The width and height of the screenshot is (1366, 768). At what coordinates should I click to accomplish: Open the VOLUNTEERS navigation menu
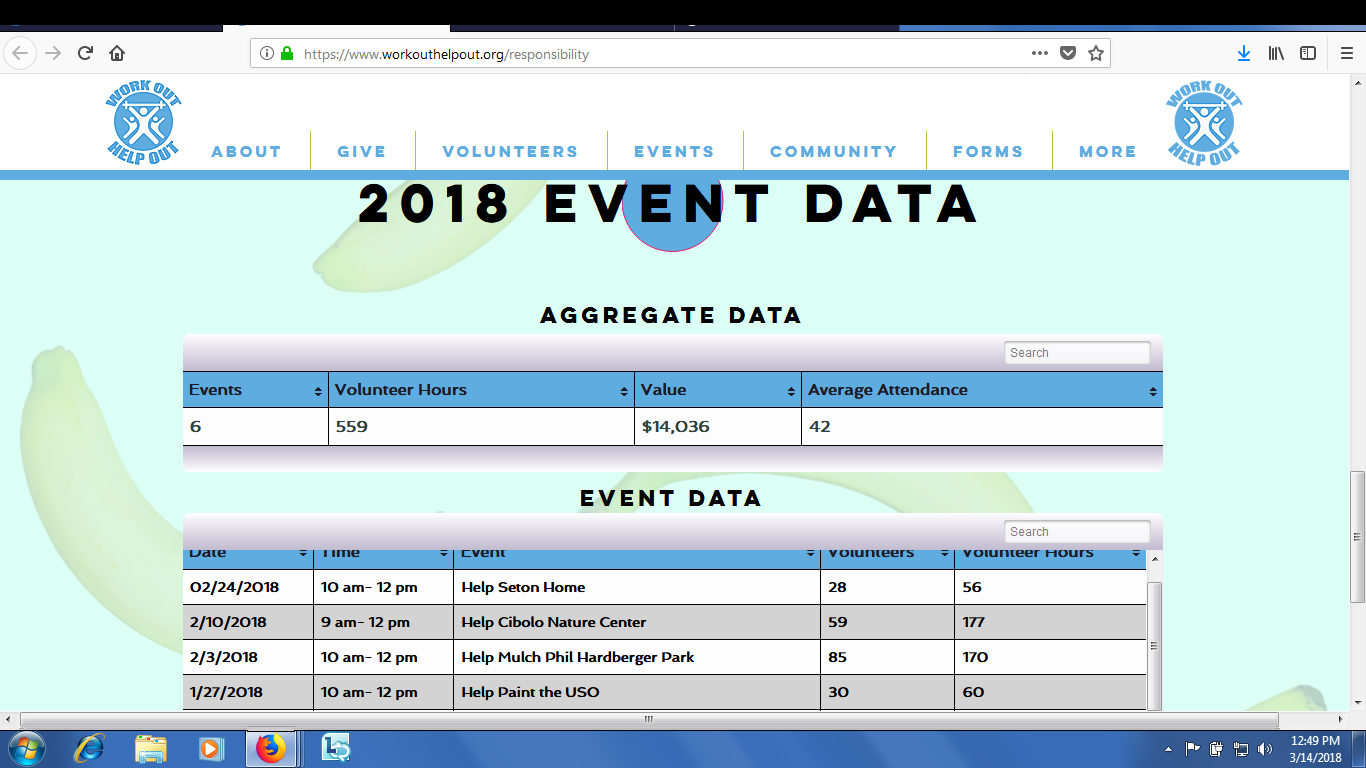[510, 152]
